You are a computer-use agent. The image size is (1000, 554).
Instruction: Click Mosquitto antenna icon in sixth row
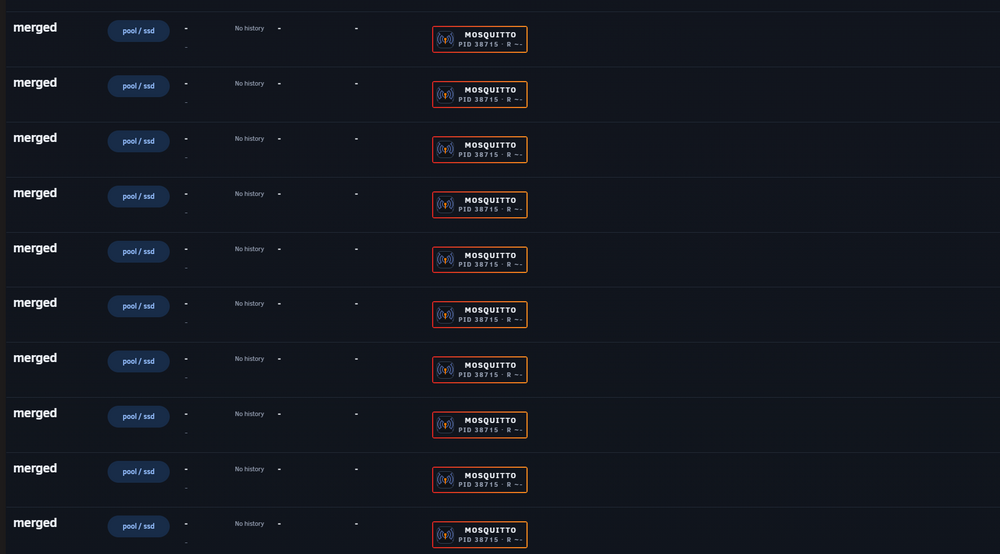[x=445, y=315]
